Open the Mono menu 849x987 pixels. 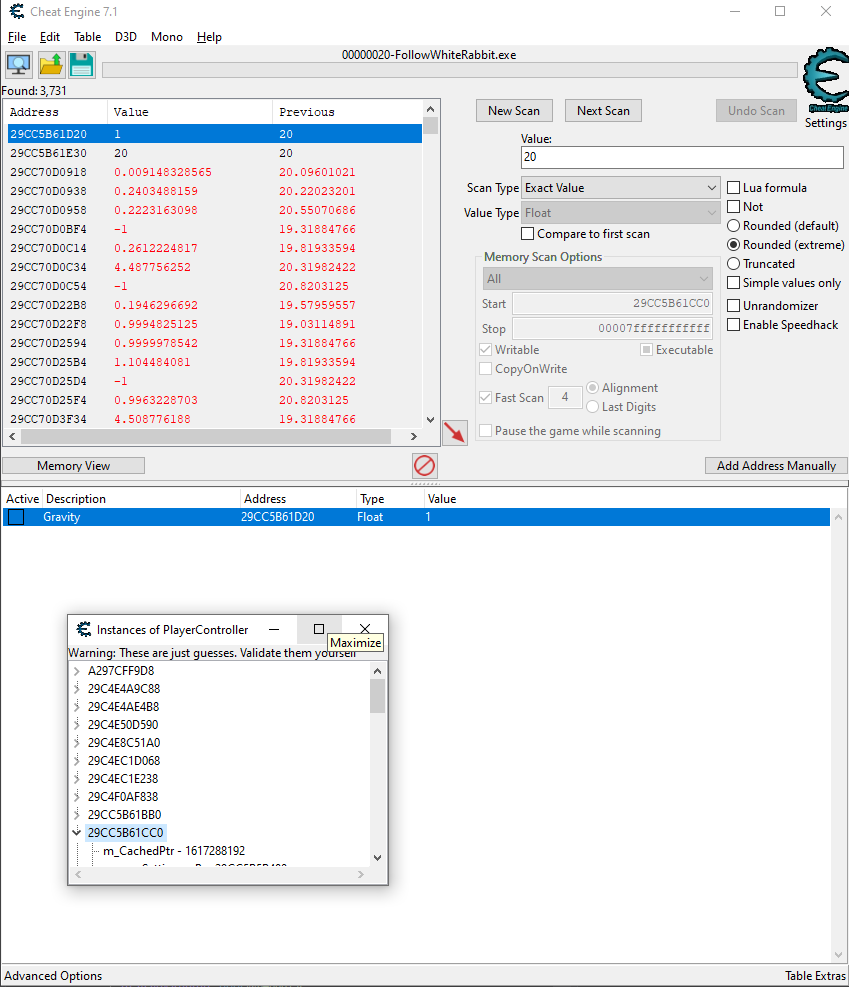[167, 37]
